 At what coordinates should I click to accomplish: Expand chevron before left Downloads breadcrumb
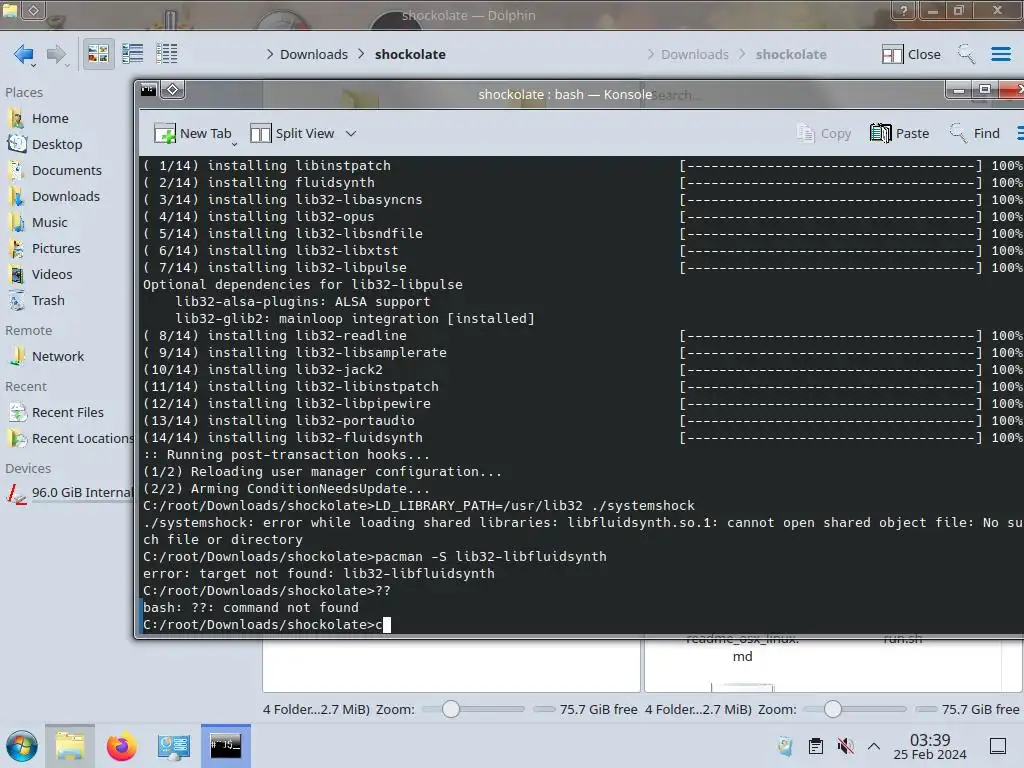pyautogui.click(x=270, y=54)
